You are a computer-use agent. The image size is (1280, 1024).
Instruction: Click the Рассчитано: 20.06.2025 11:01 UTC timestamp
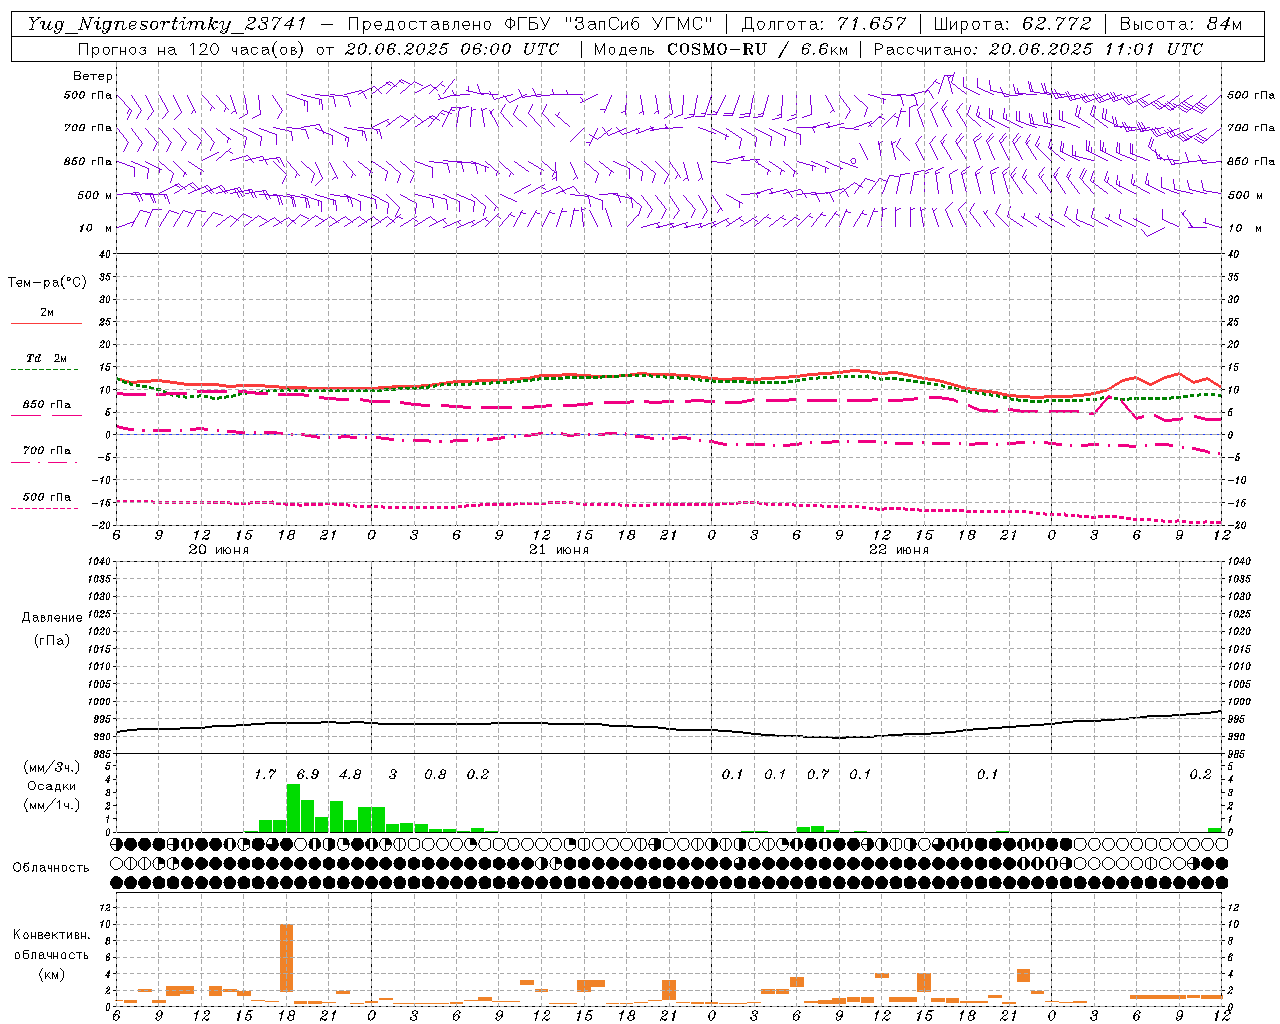pyautogui.click(x=1038, y=49)
